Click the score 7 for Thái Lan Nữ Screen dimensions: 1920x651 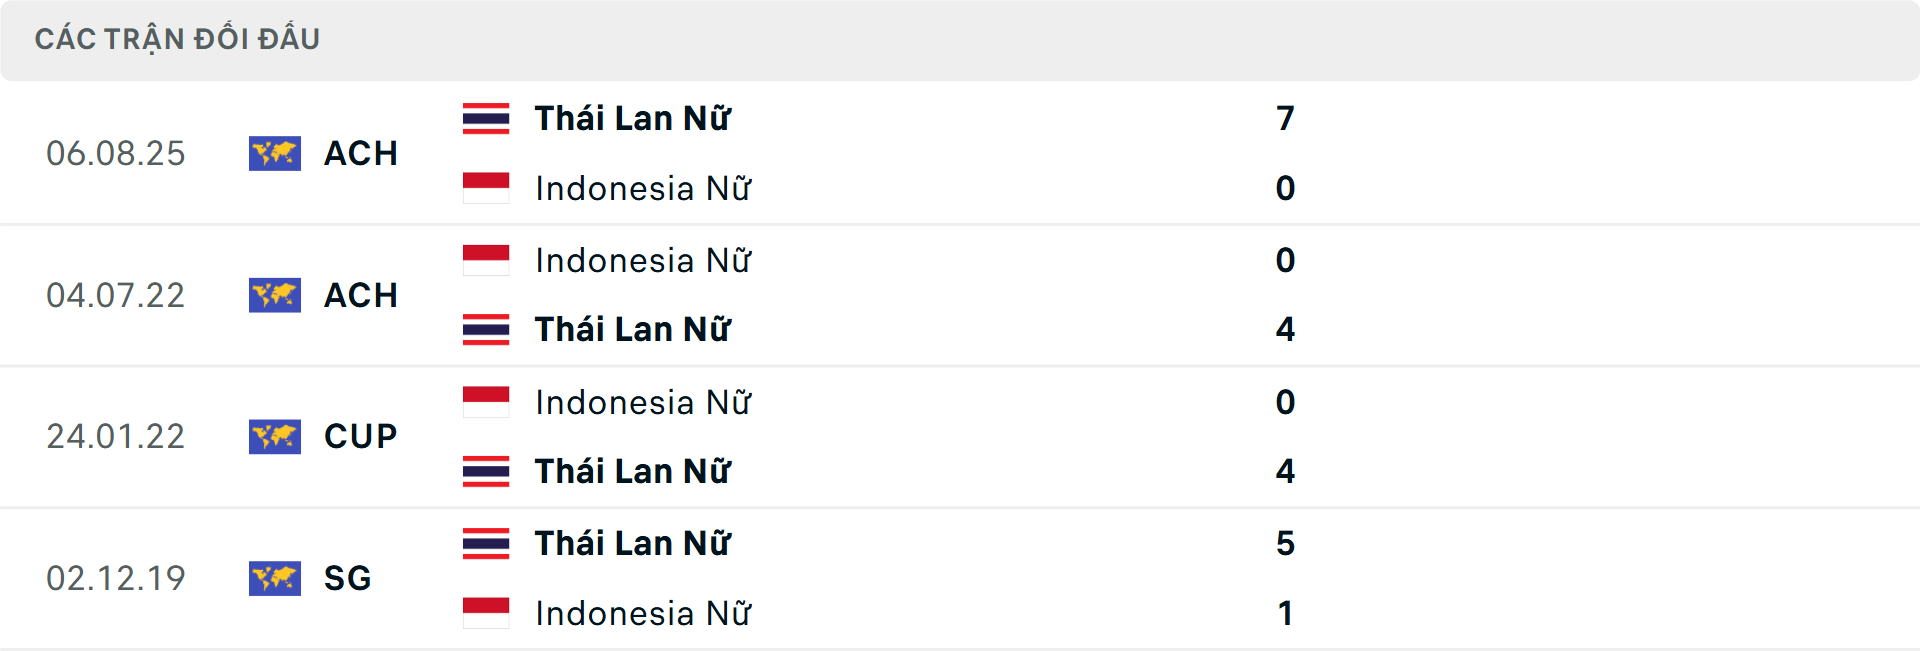[x=1287, y=118]
